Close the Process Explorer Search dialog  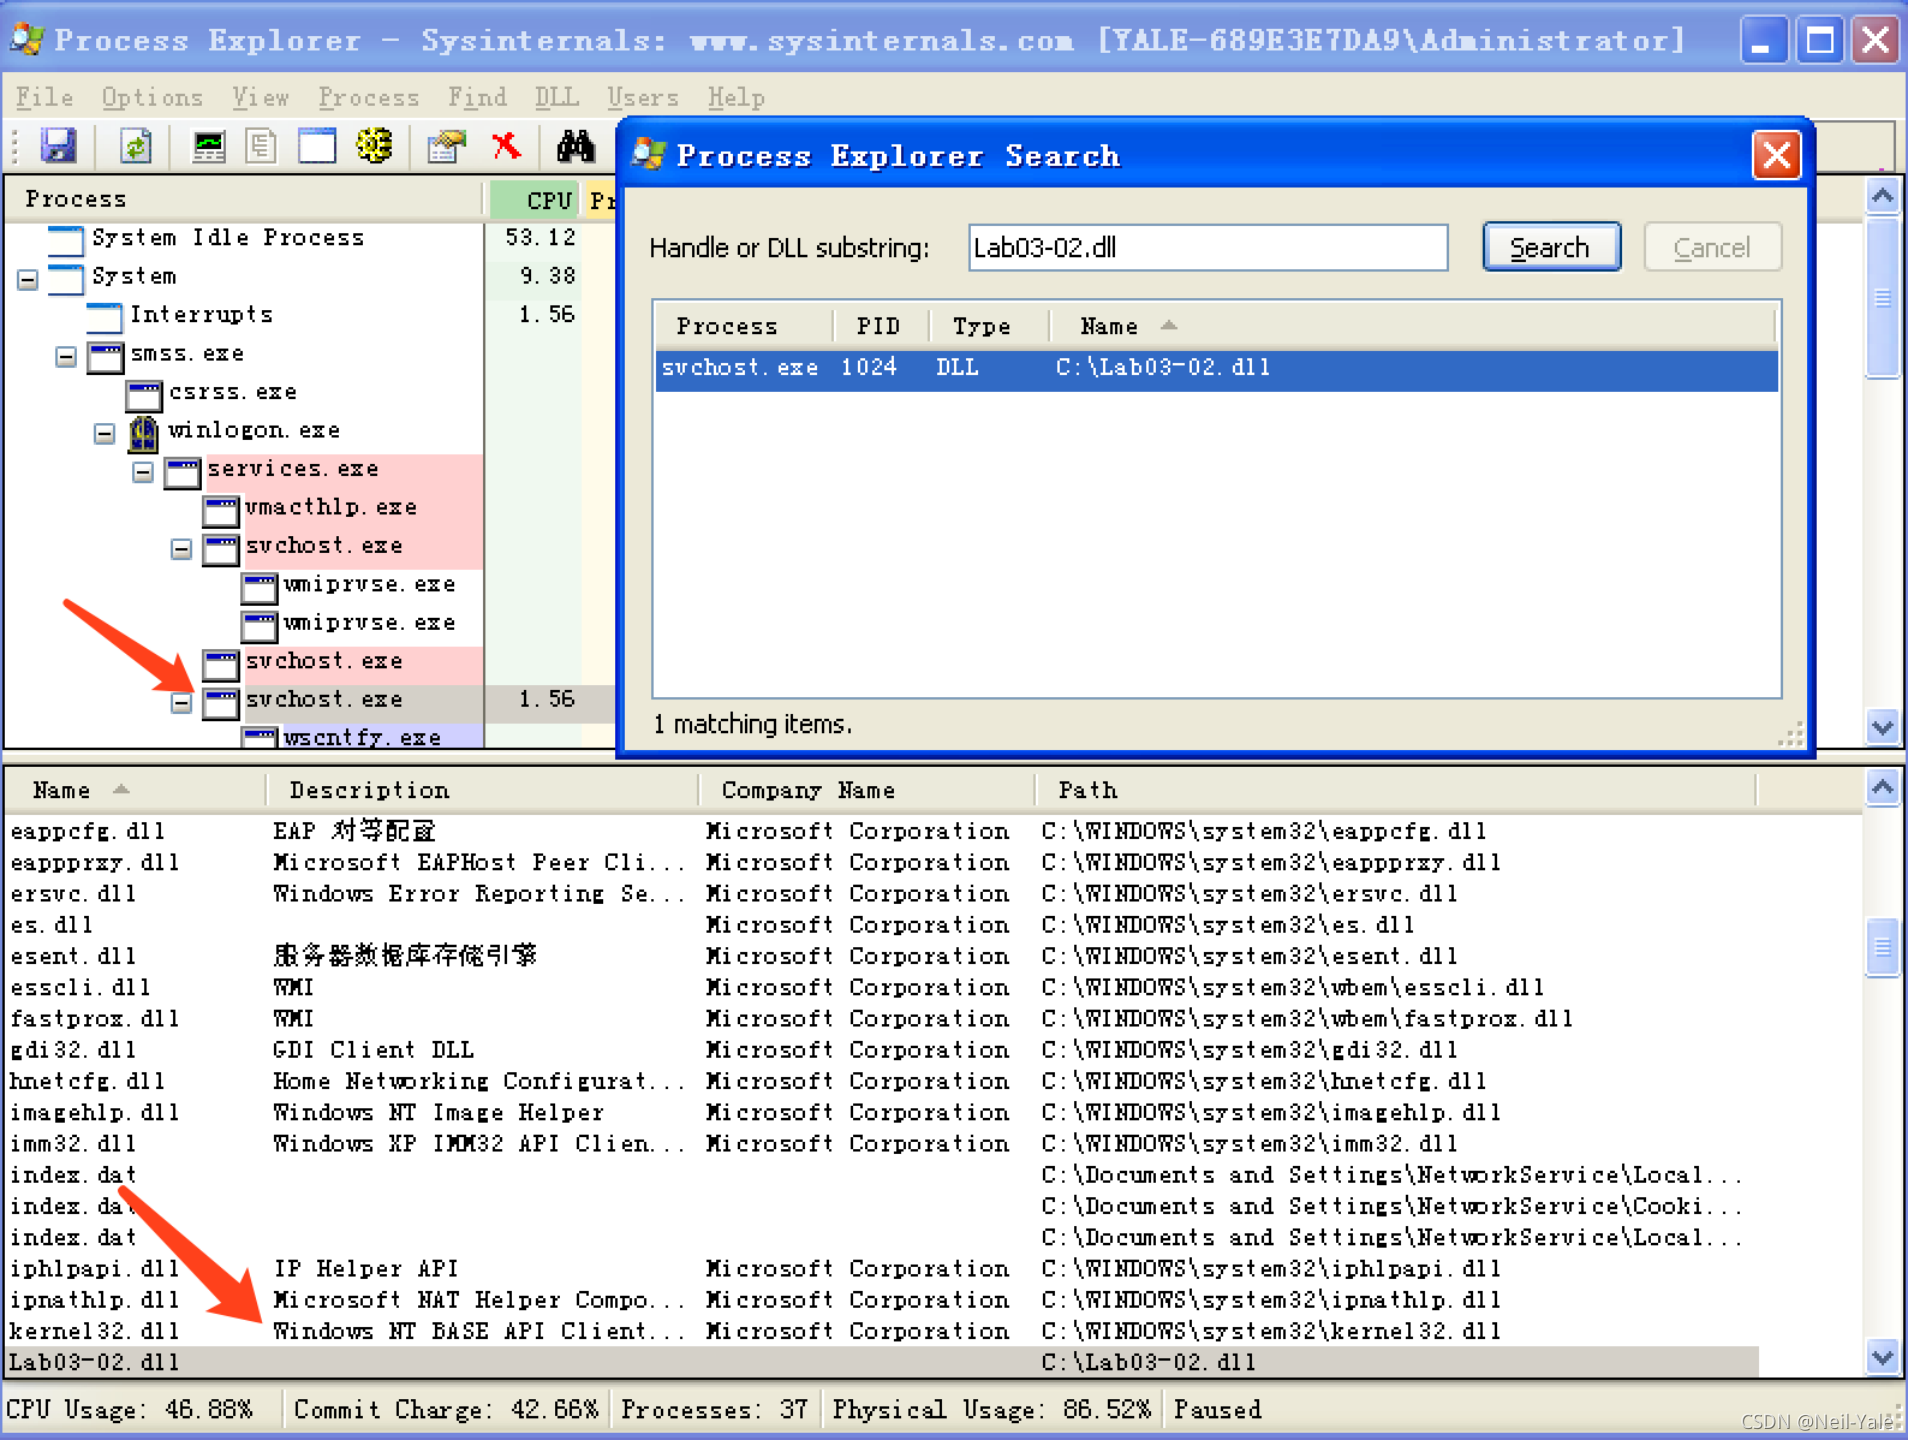point(1776,155)
